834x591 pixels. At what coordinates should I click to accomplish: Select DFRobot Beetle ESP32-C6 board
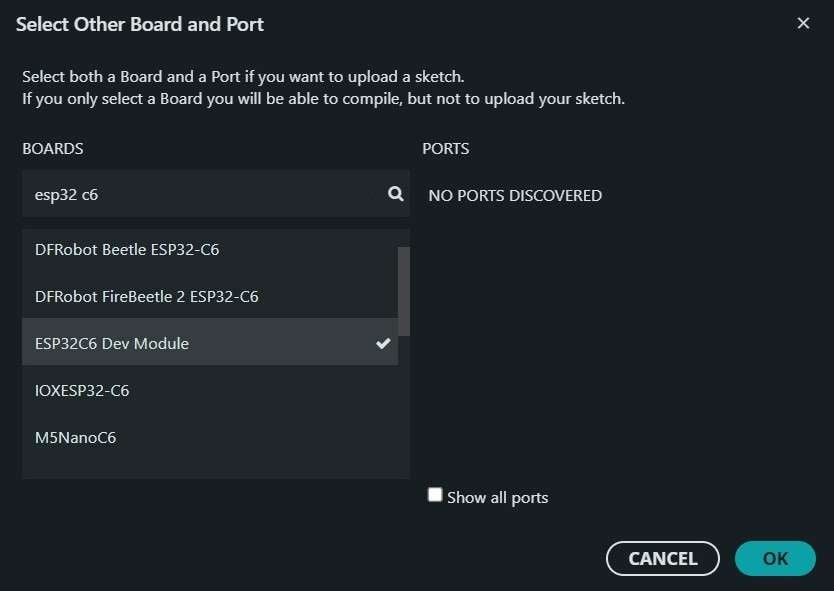tap(127, 249)
